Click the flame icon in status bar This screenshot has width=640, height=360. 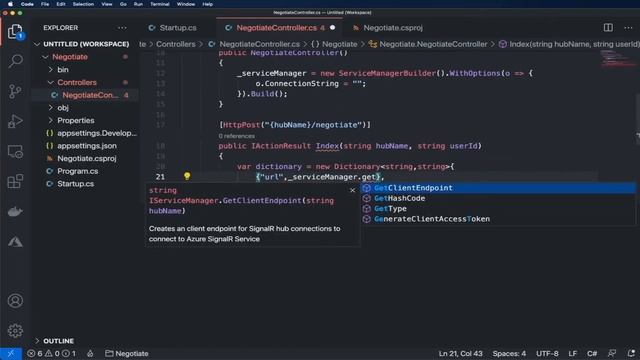coord(90,353)
